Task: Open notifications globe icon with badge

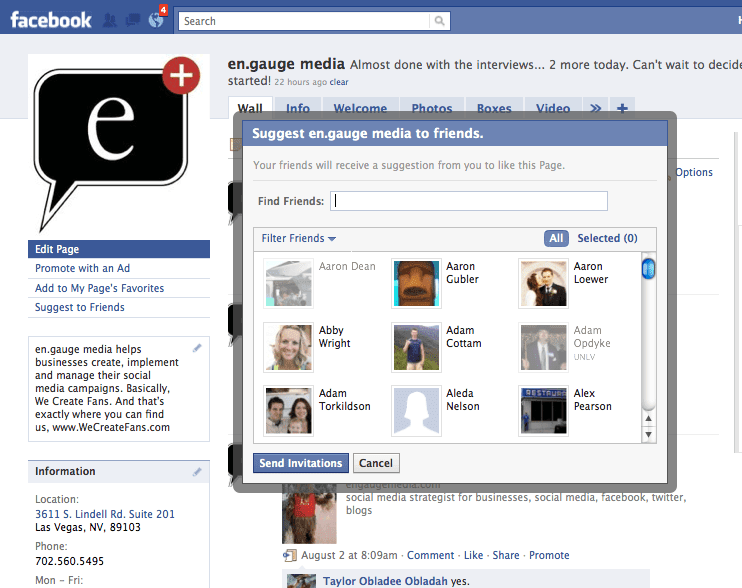Action: (156, 19)
